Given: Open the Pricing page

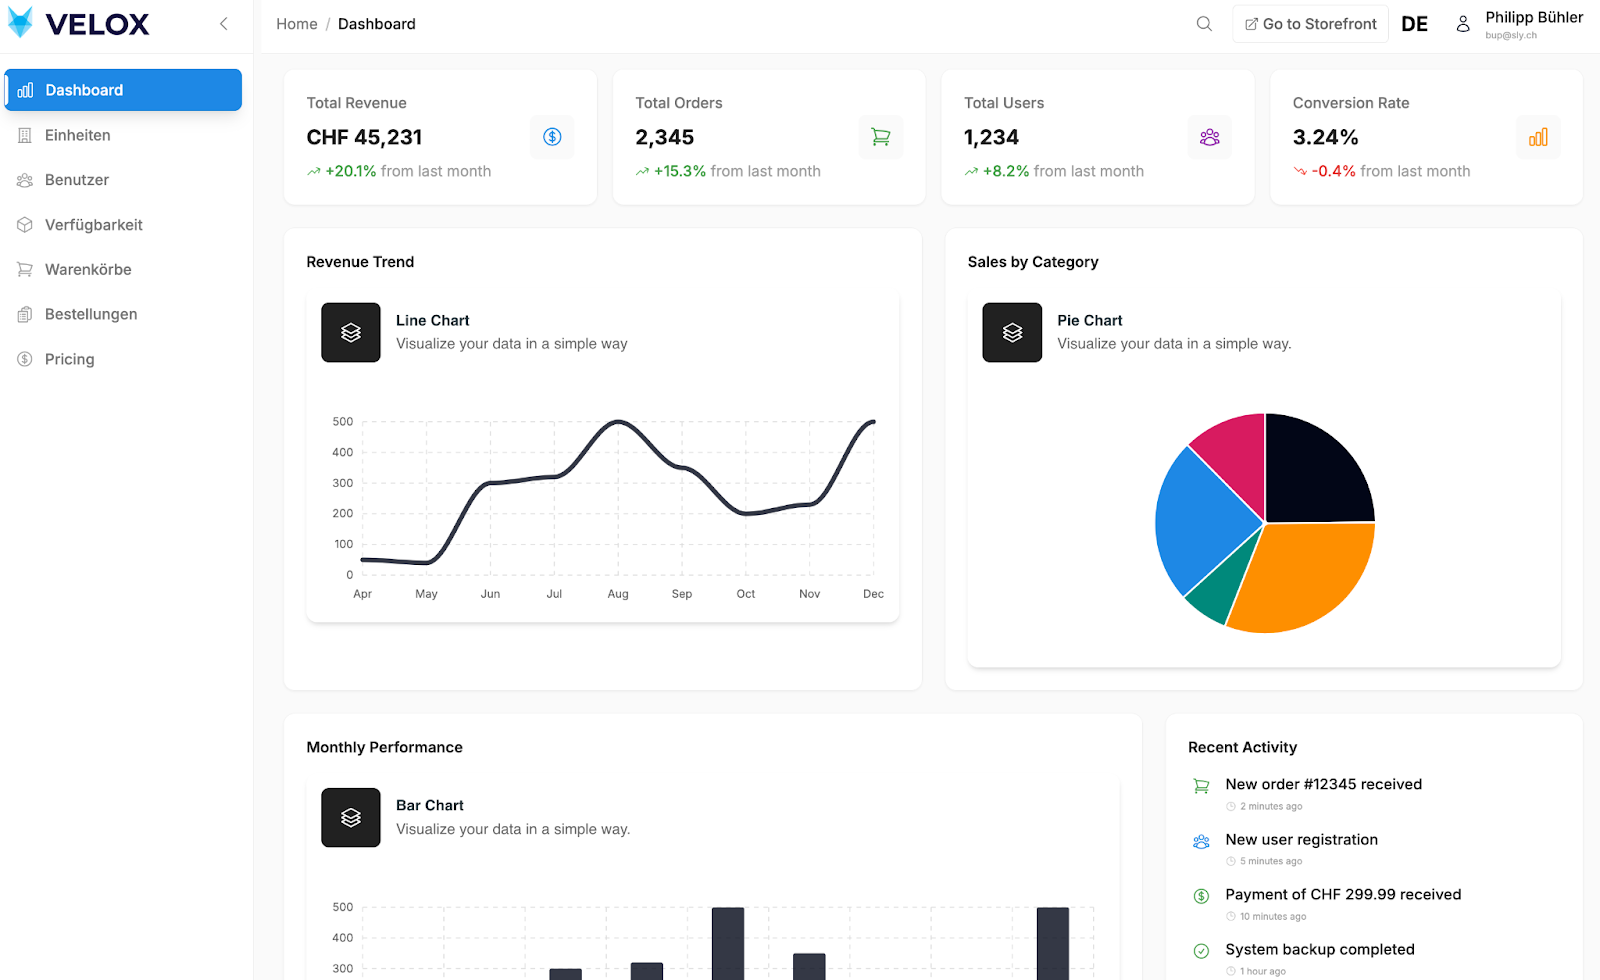Looking at the screenshot, I should coord(123,359).
